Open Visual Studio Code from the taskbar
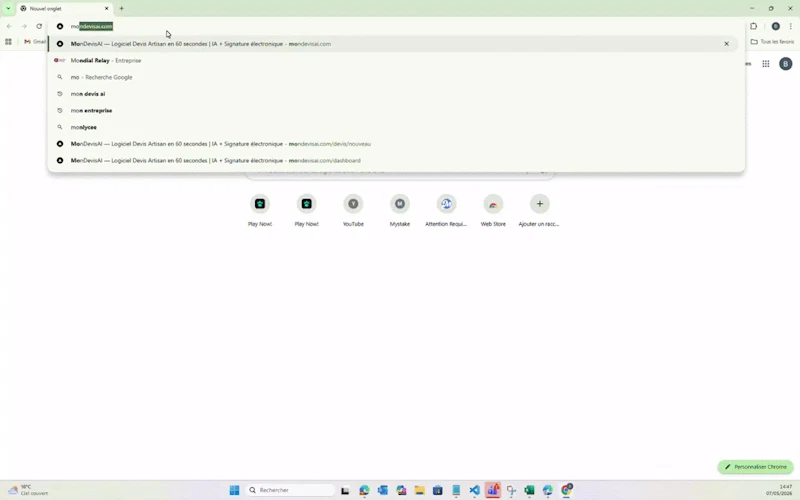 (474, 490)
